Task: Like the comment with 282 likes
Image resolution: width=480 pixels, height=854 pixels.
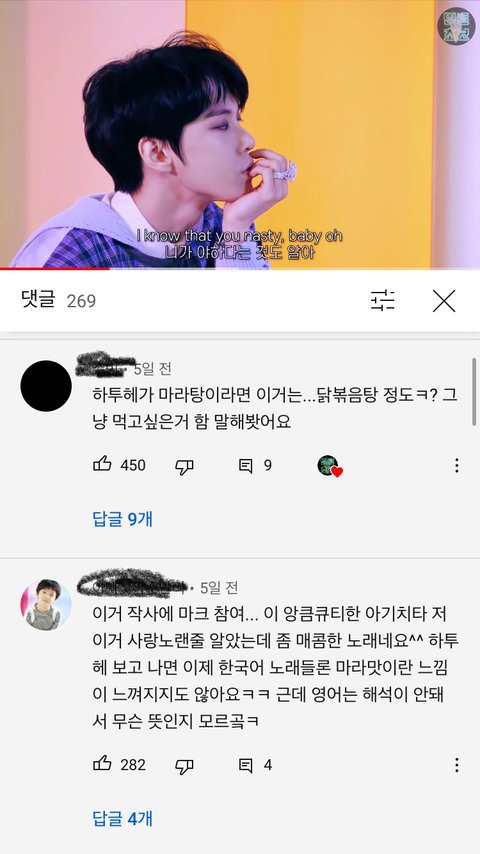Action: pos(102,765)
